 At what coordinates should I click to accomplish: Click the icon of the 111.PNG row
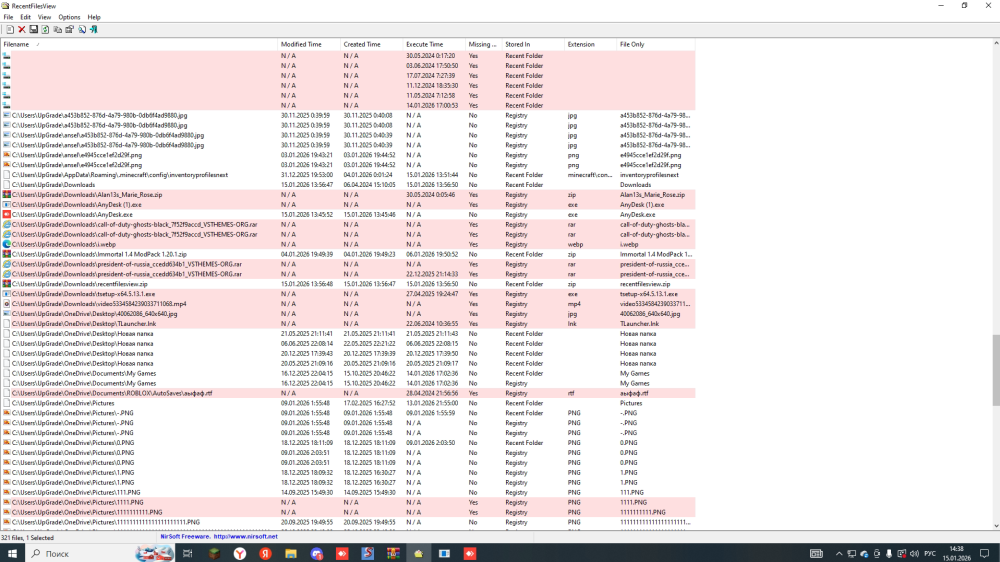[6, 492]
